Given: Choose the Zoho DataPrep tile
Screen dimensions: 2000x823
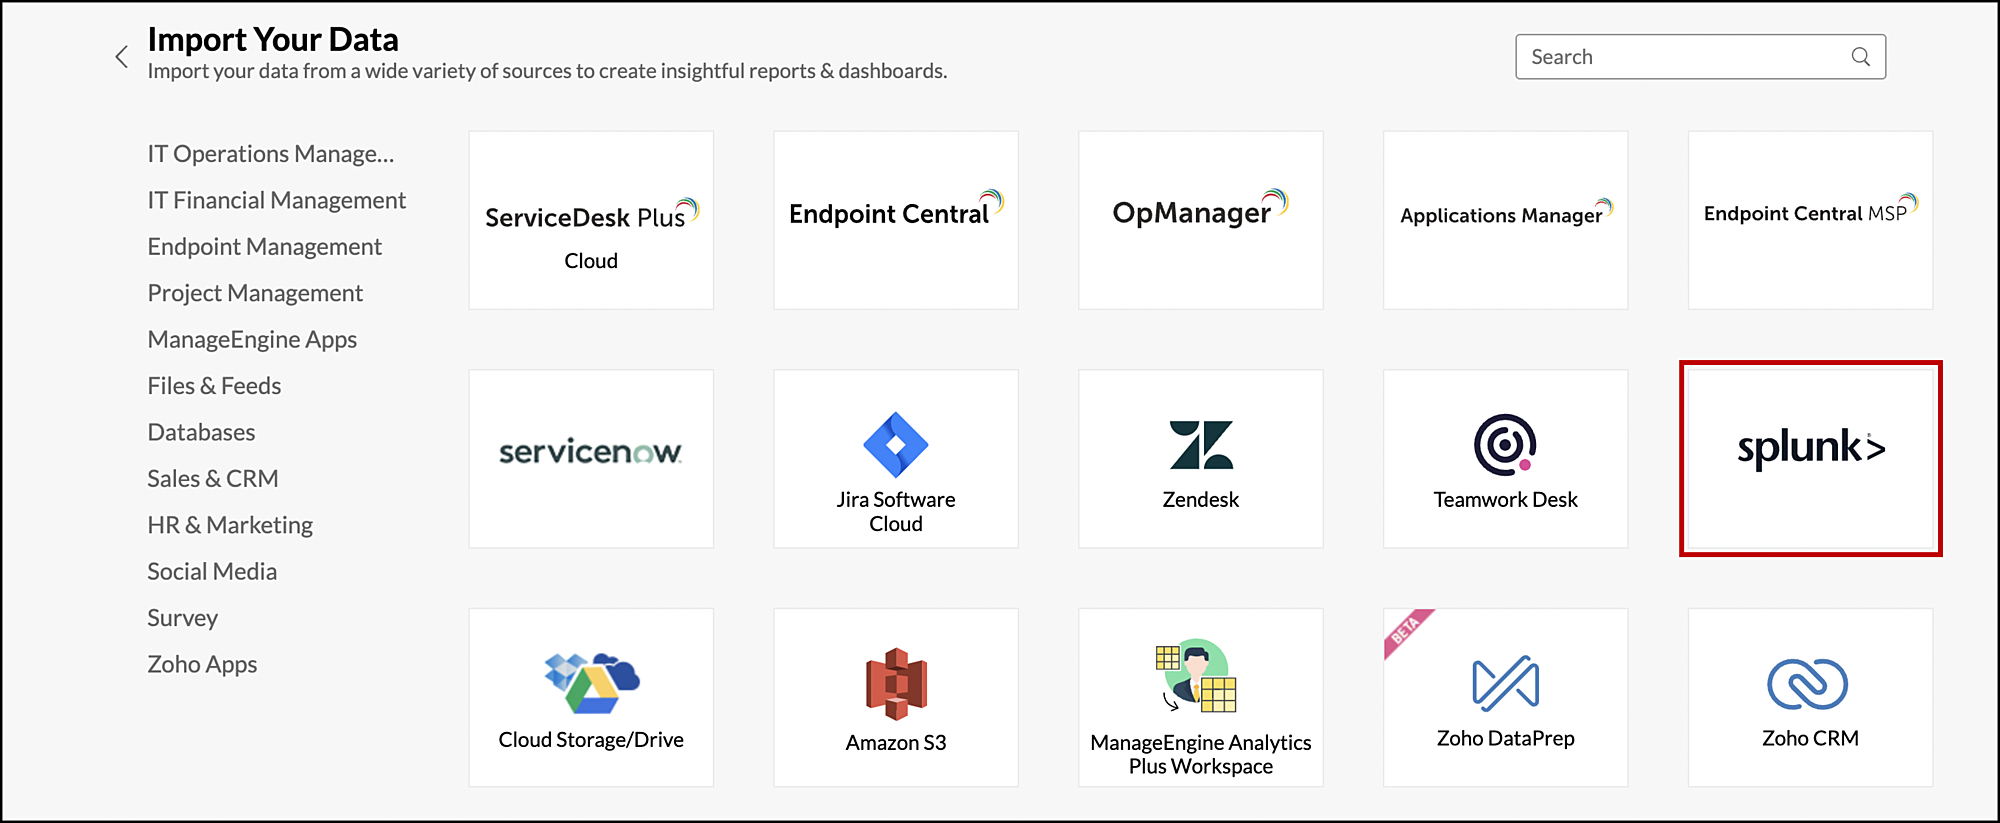Looking at the screenshot, I should pyautogui.click(x=1506, y=698).
